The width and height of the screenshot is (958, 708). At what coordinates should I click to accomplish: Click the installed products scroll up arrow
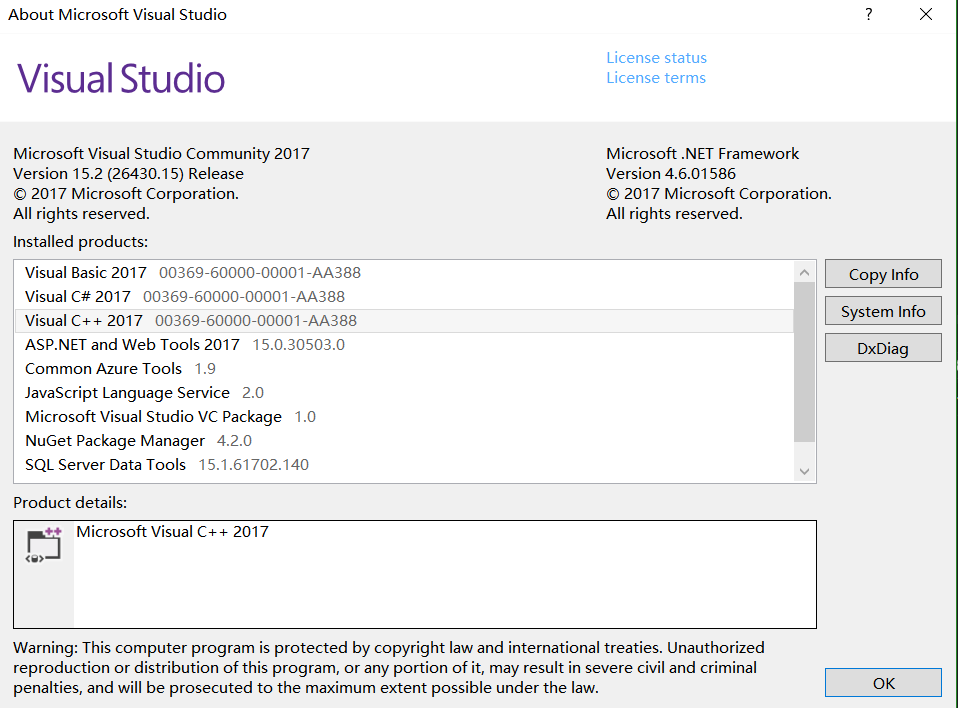(804, 272)
